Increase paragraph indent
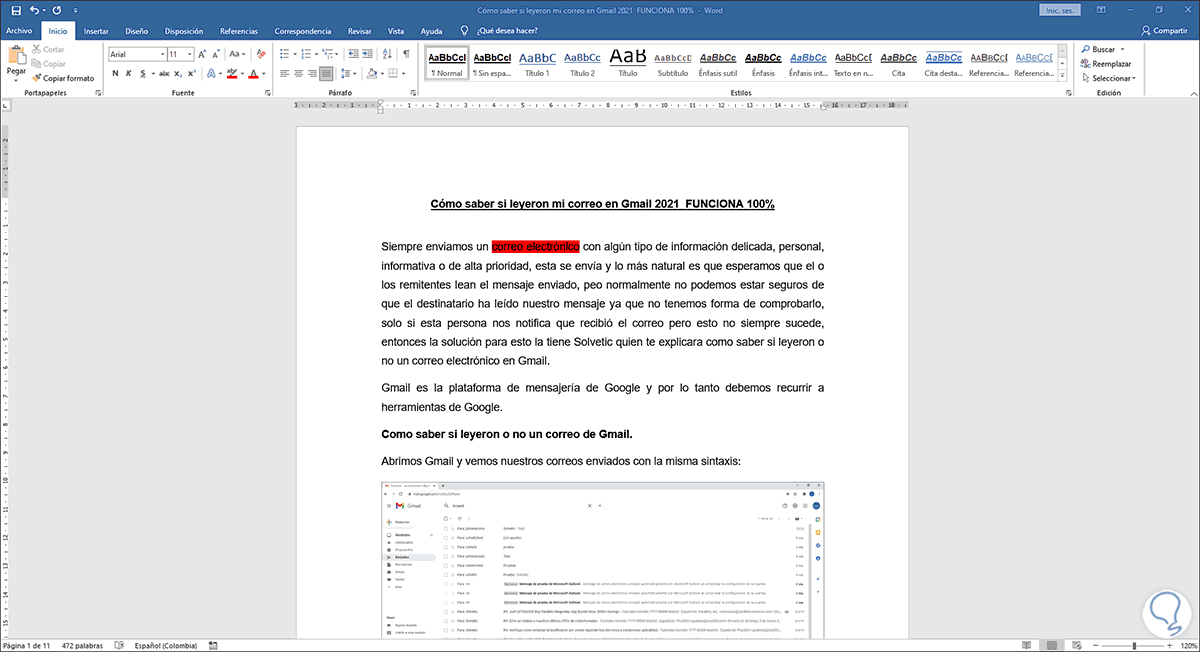This screenshot has width=1200, height=652. click(366, 54)
